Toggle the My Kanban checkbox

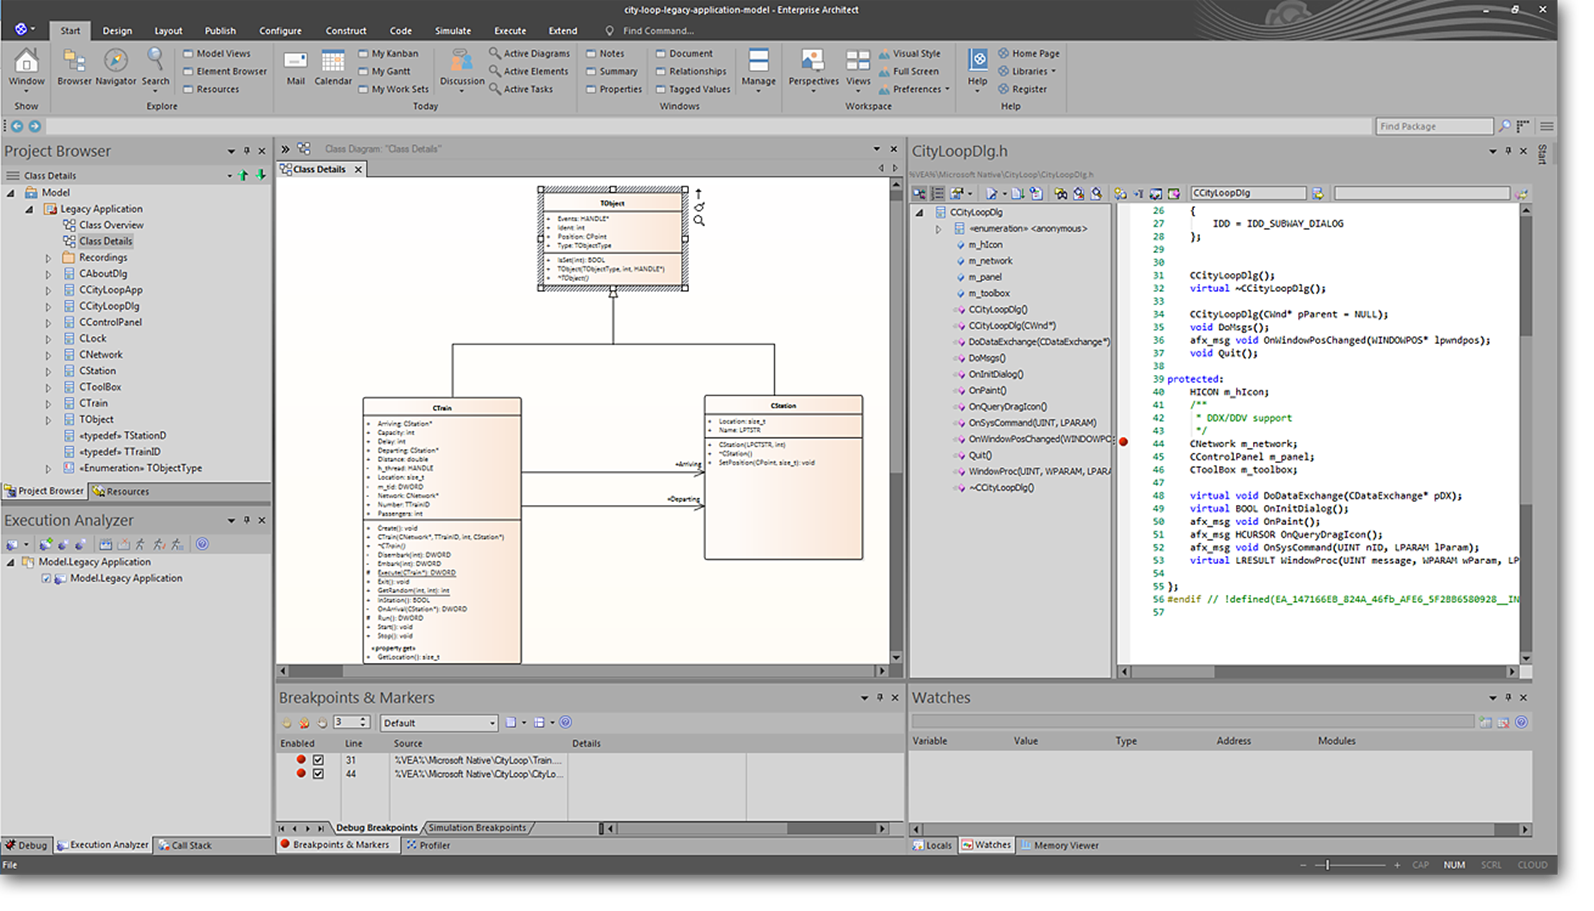tap(363, 54)
